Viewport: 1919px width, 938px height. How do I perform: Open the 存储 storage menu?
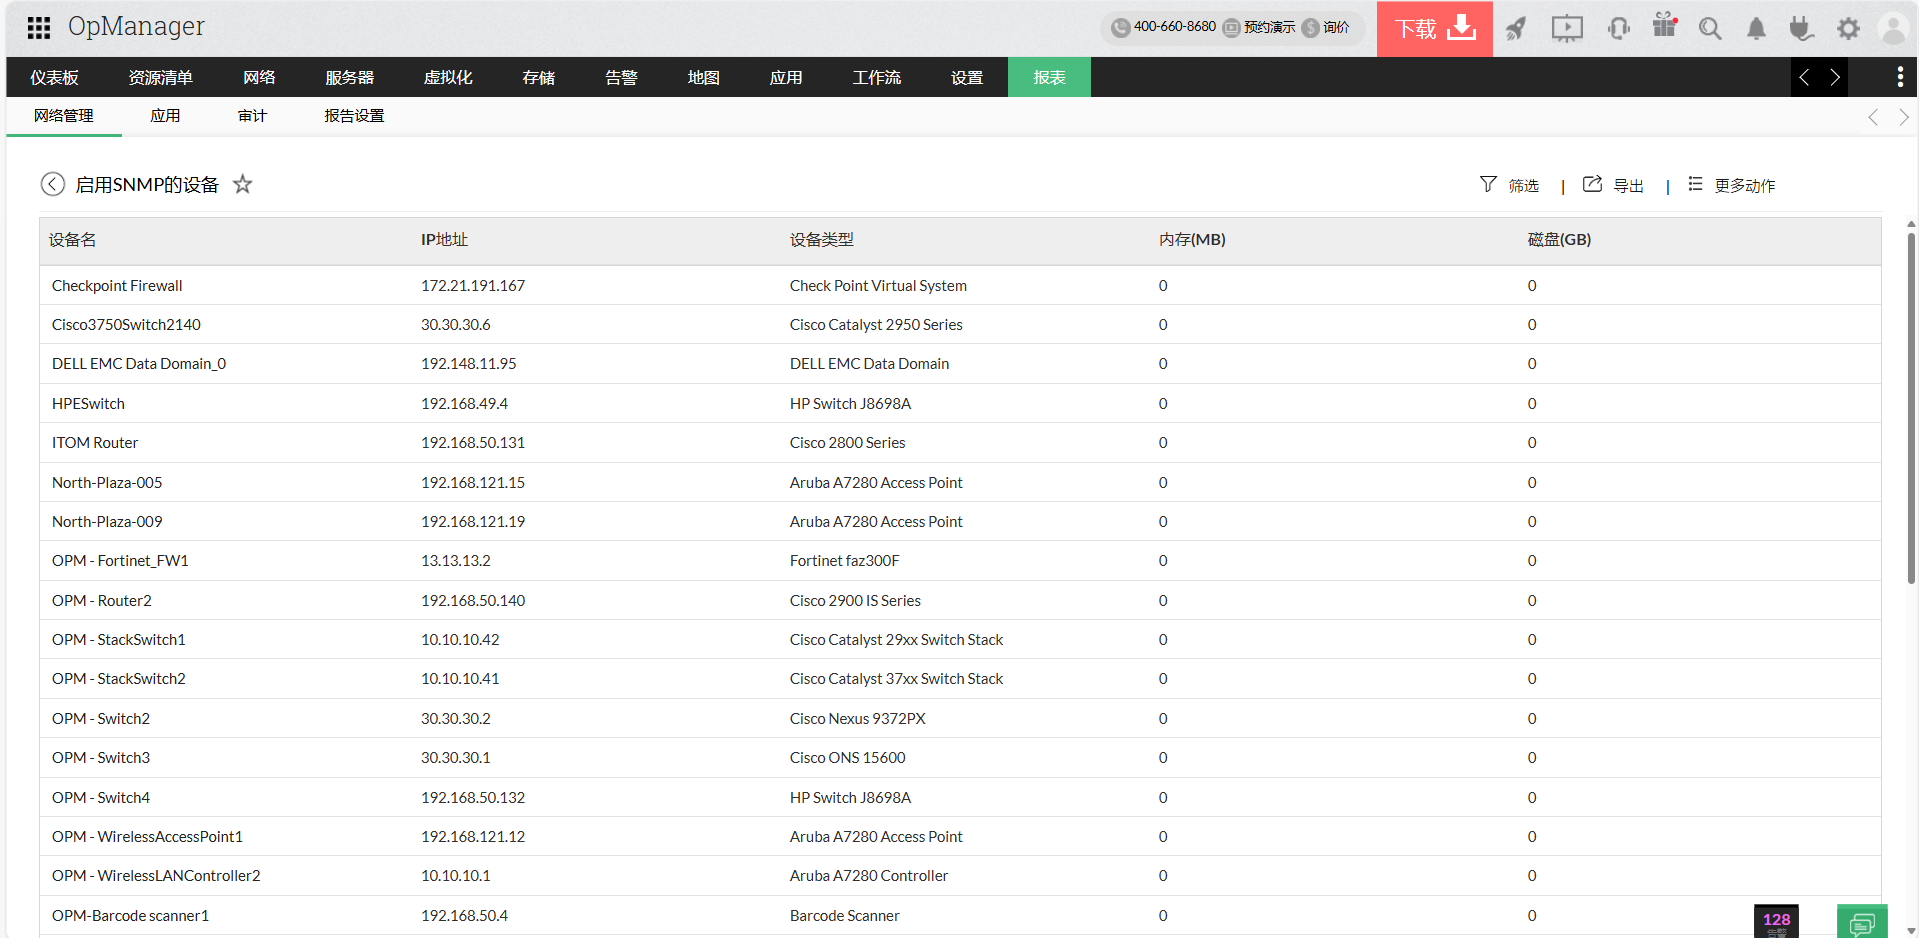538,77
